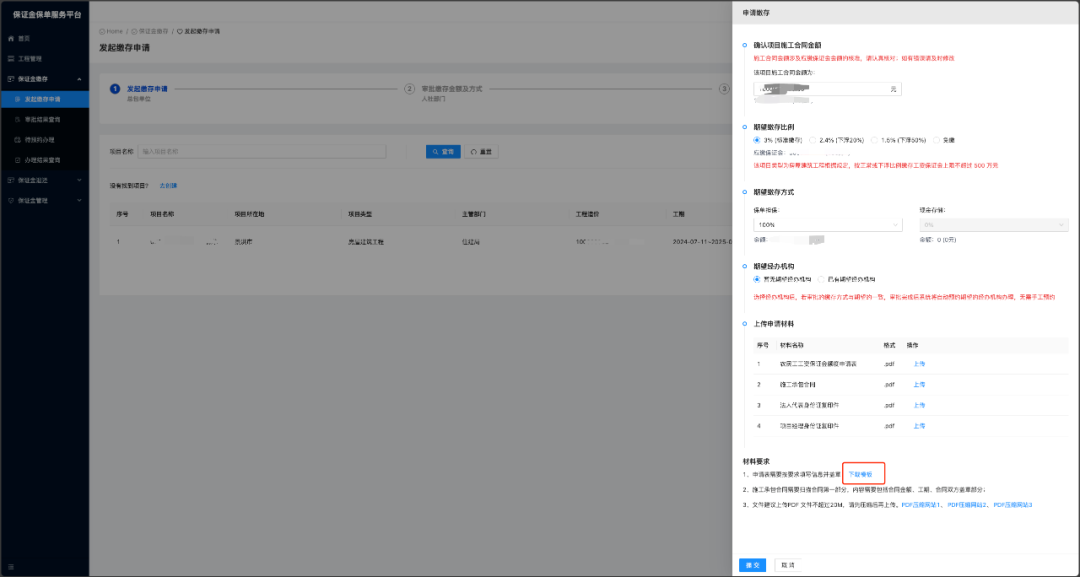Expand the 保证金退还 sidebar menu
Image resolution: width=1080 pixels, height=577 pixels.
click(79, 180)
